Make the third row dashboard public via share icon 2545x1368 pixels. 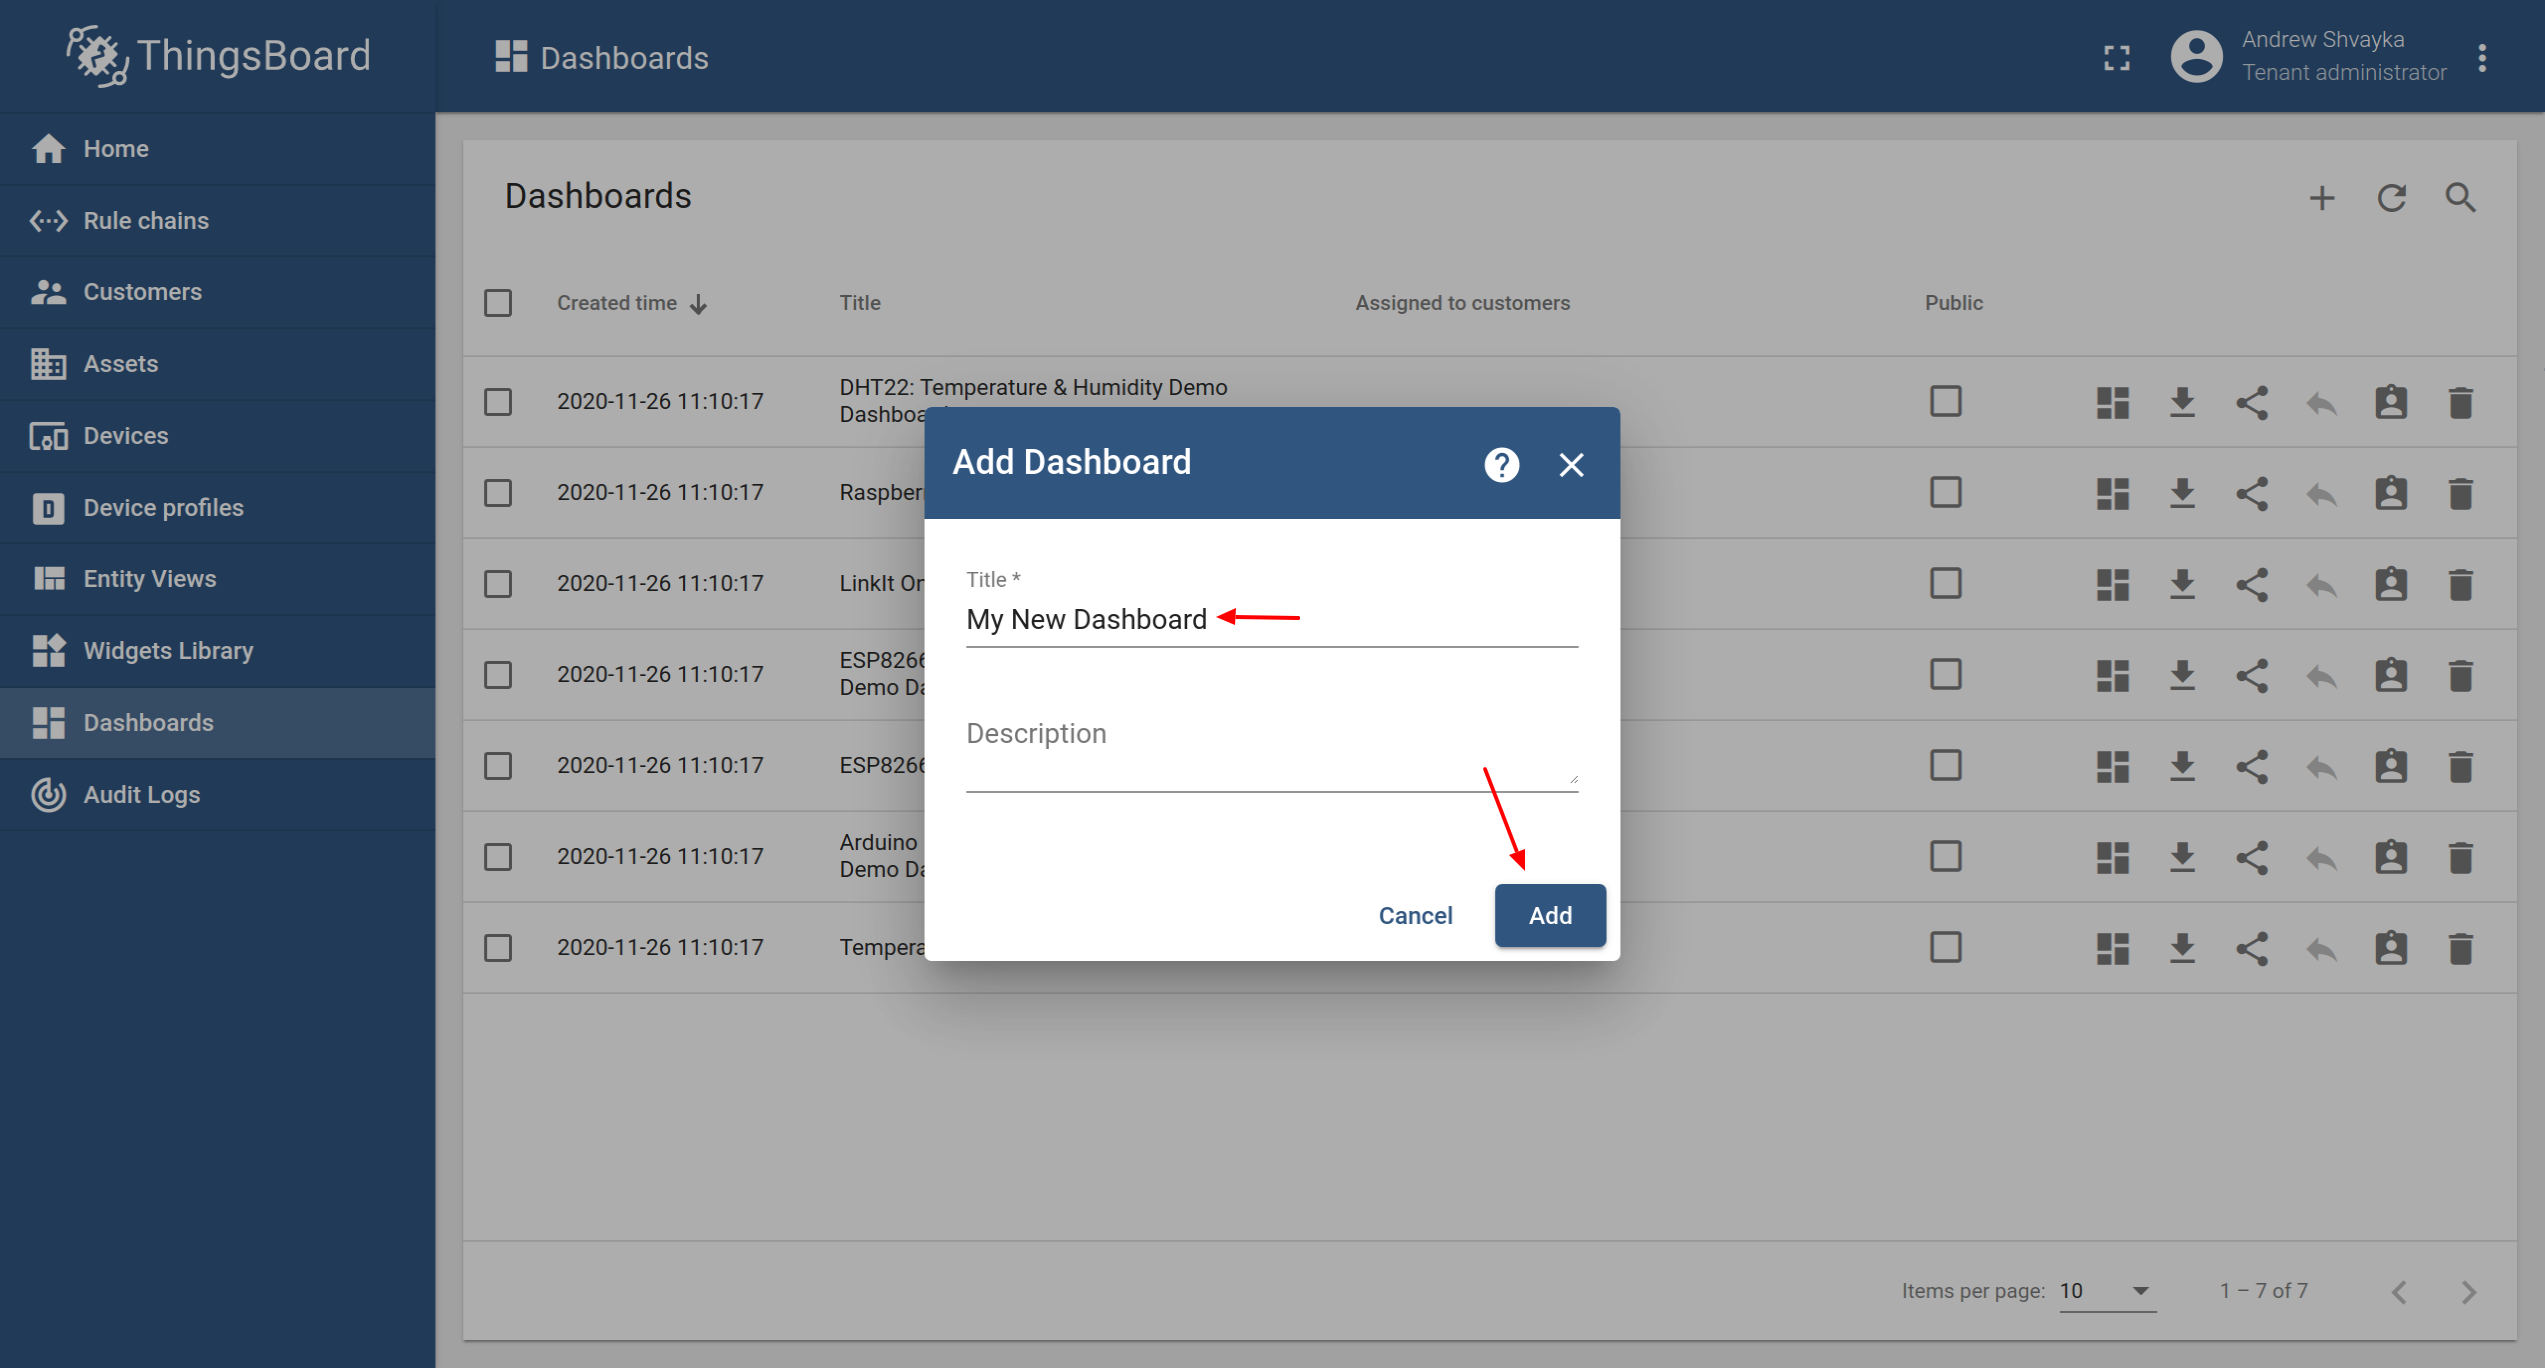pyautogui.click(x=2251, y=584)
